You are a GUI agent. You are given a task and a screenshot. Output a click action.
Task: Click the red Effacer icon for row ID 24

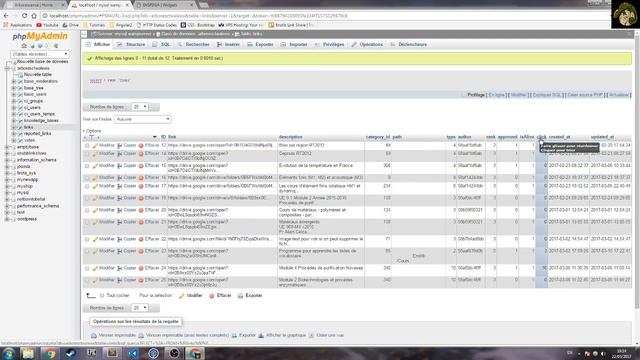(141, 269)
